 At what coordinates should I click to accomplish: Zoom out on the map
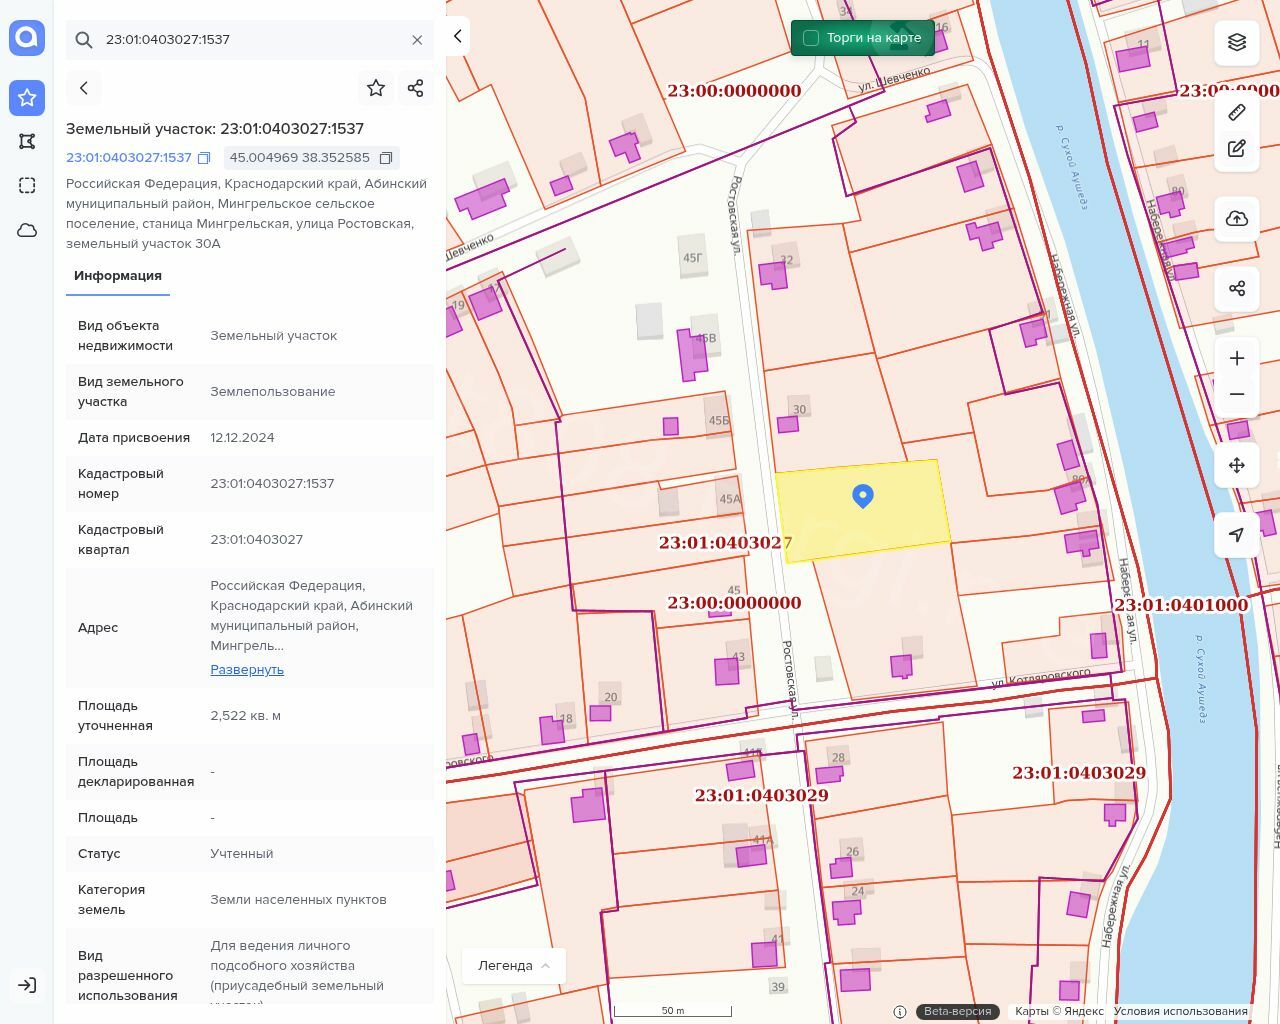[1237, 394]
